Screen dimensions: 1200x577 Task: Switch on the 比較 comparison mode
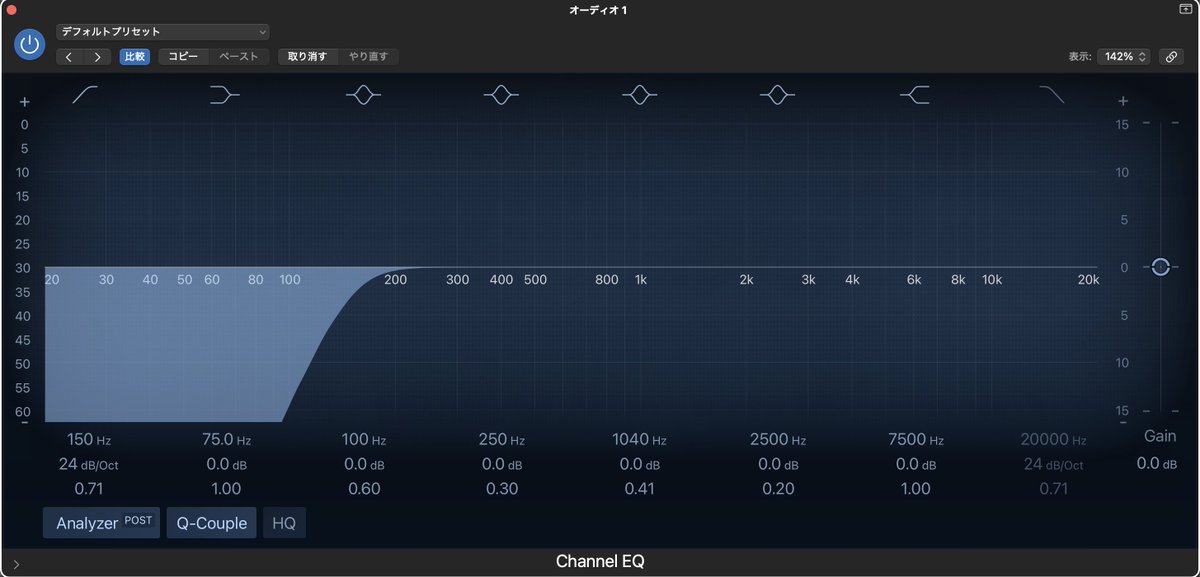point(134,57)
